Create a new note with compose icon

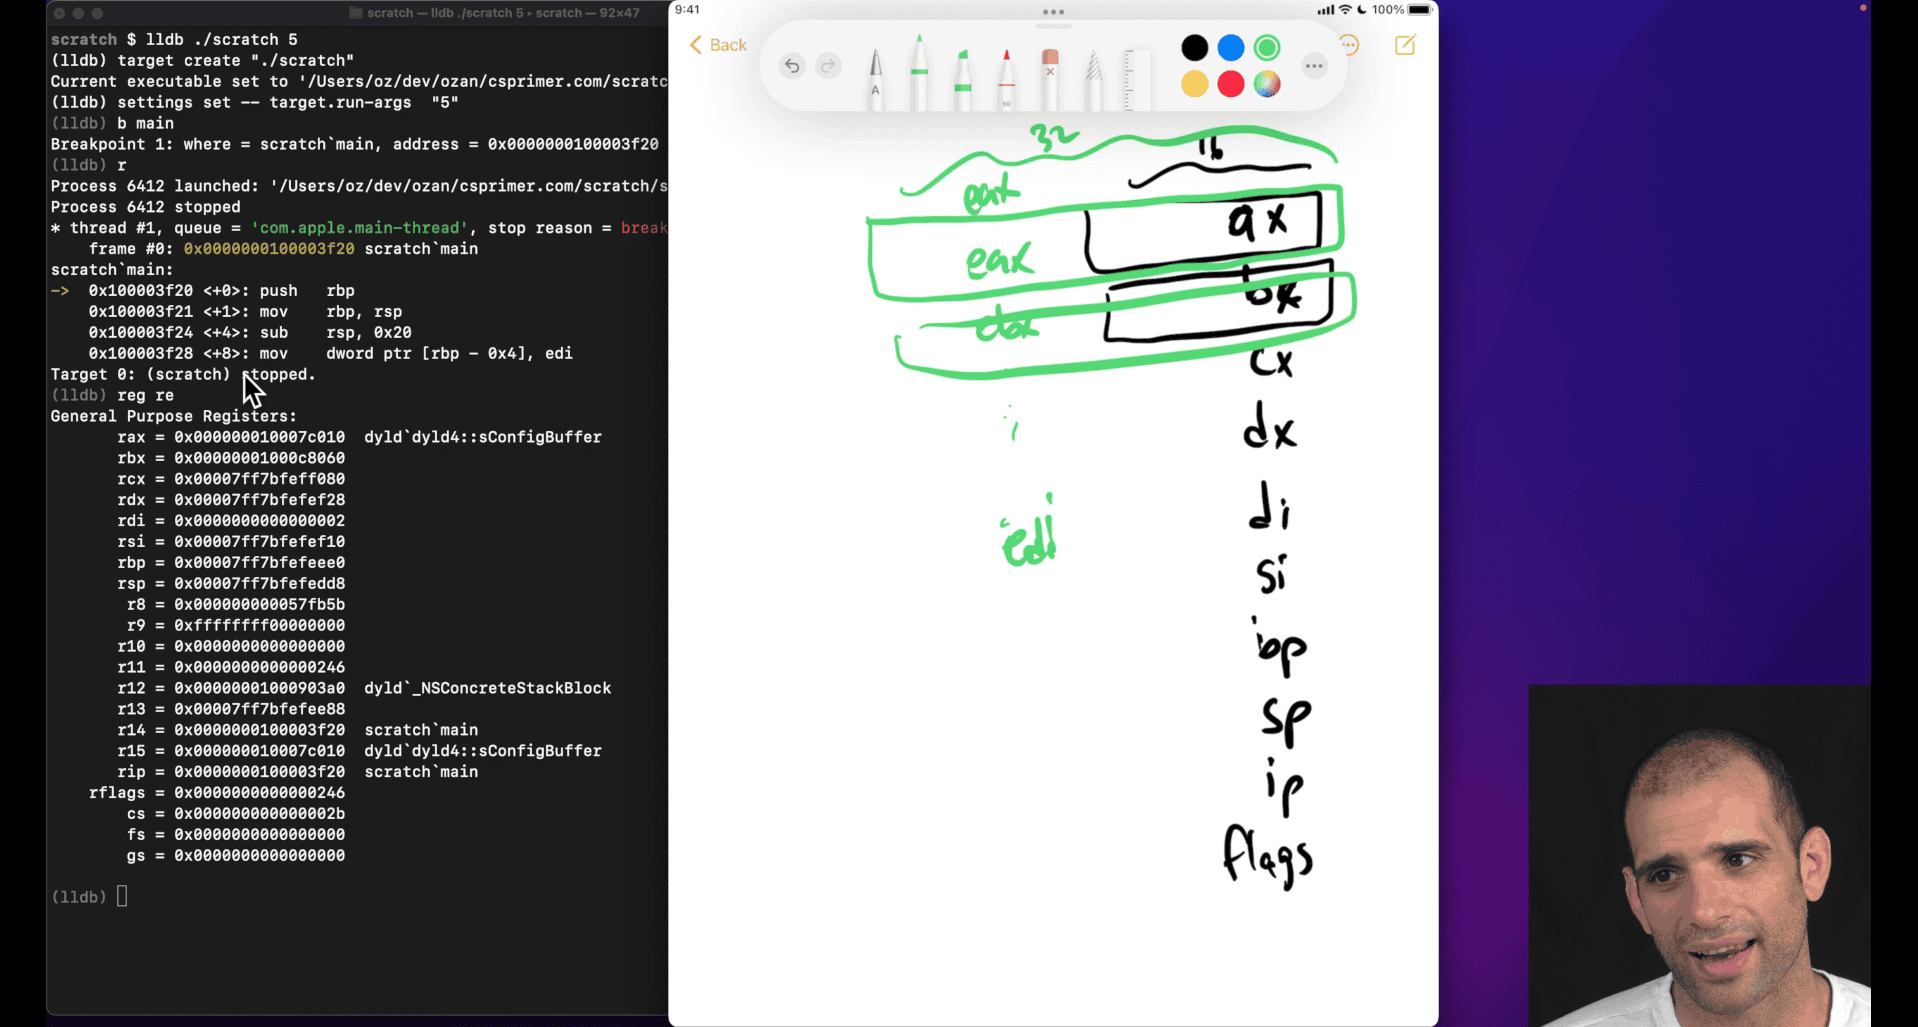point(1405,45)
